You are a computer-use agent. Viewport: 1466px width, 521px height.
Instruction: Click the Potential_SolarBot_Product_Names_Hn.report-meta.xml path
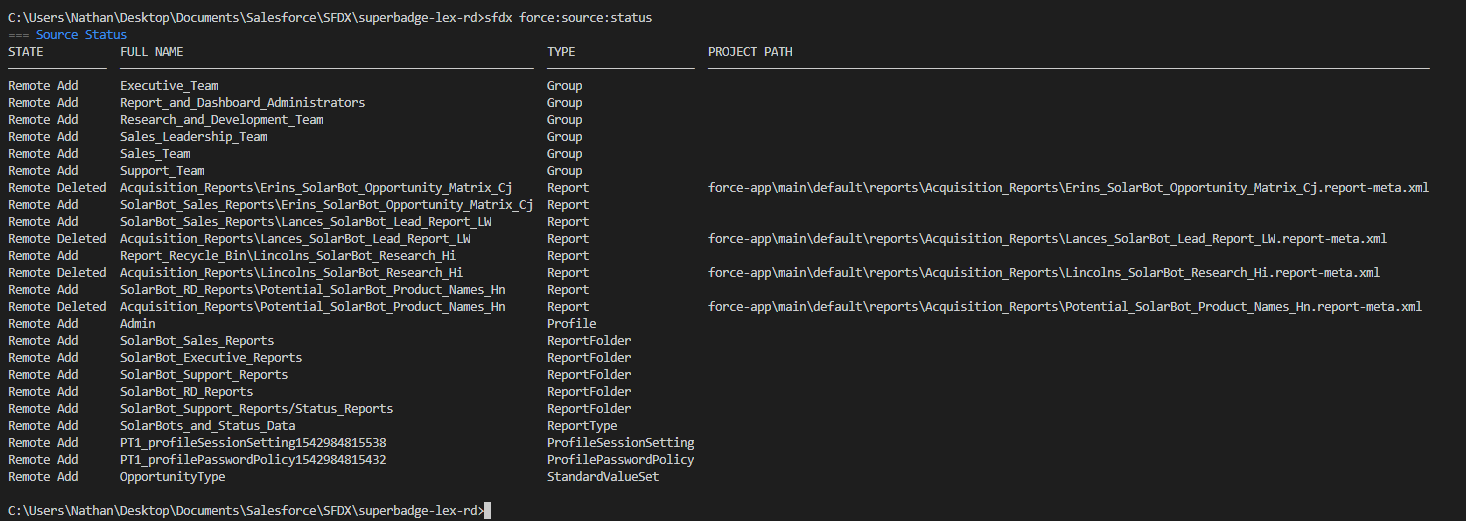point(1065,307)
